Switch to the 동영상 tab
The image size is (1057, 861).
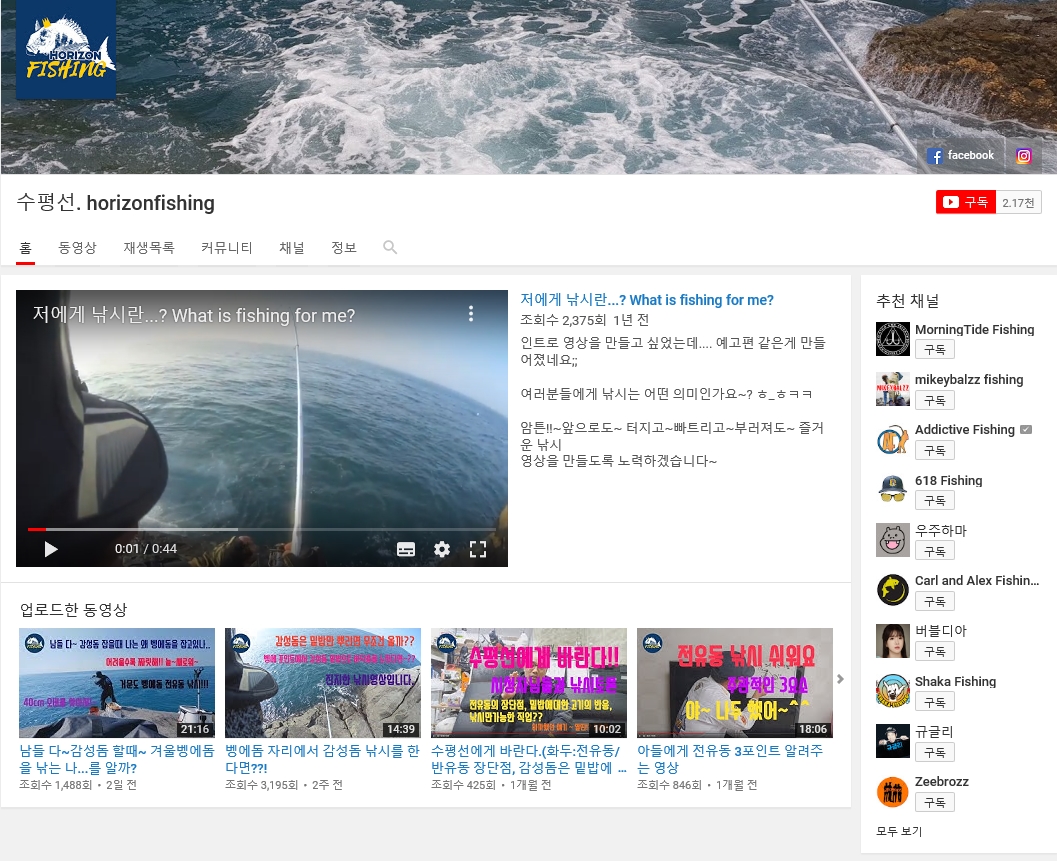(77, 248)
